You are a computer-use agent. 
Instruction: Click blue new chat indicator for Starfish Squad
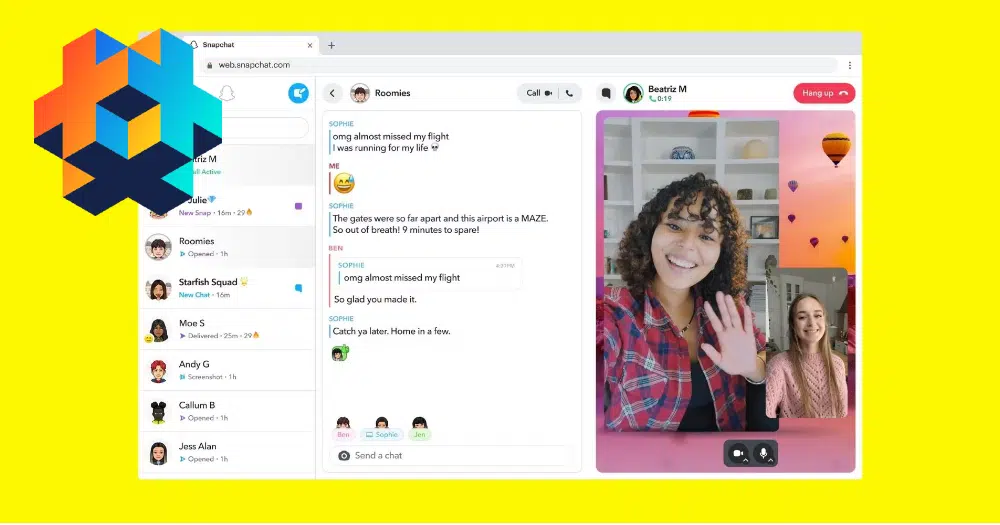tap(298, 288)
